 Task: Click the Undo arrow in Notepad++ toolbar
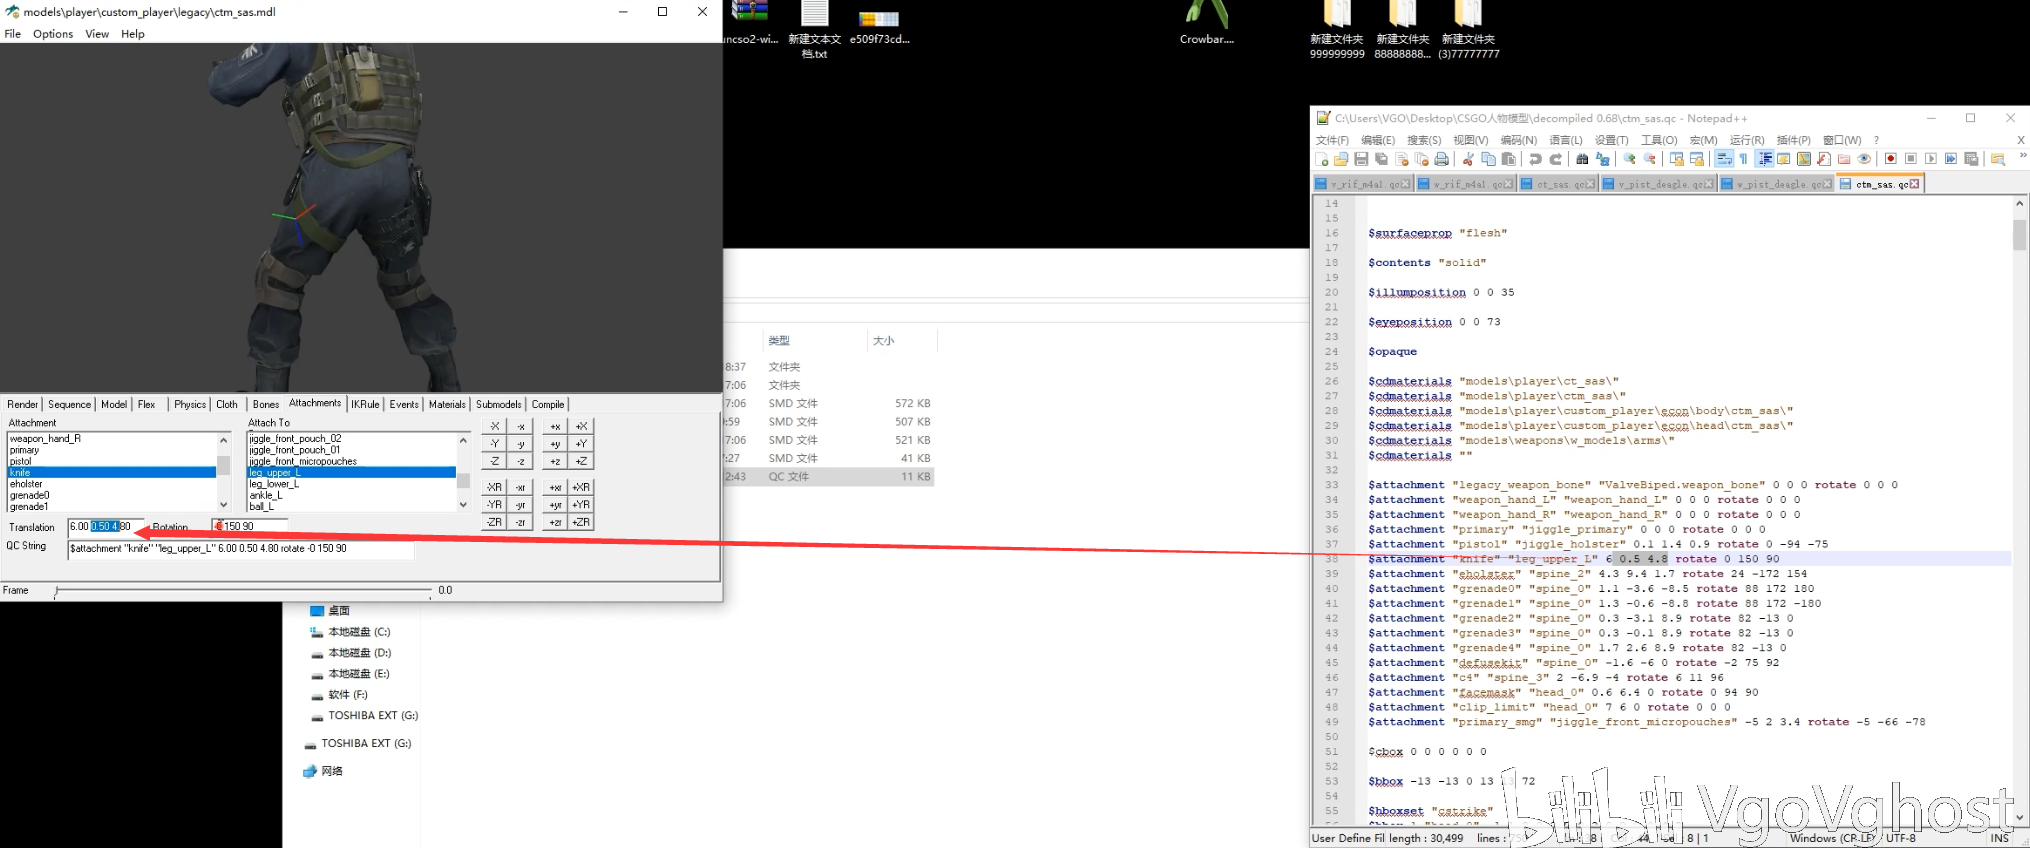1535,159
